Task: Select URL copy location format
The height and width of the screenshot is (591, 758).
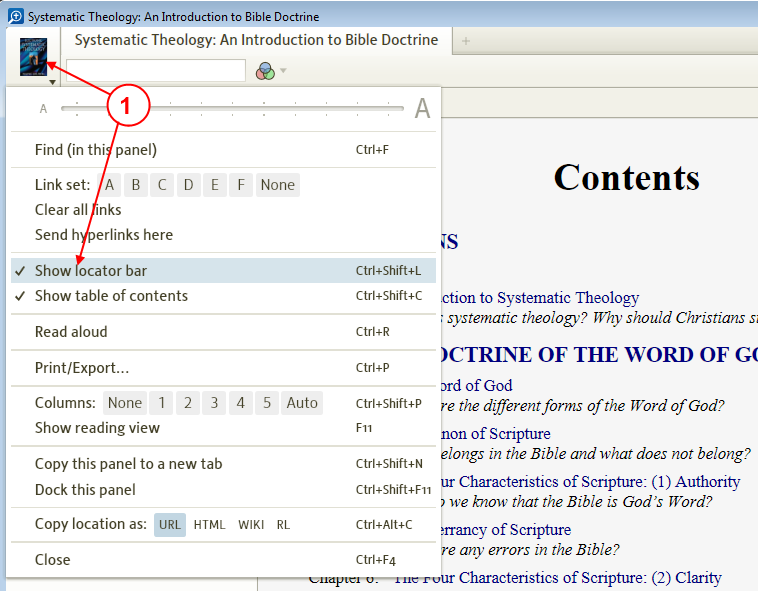Action: [170, 525]
